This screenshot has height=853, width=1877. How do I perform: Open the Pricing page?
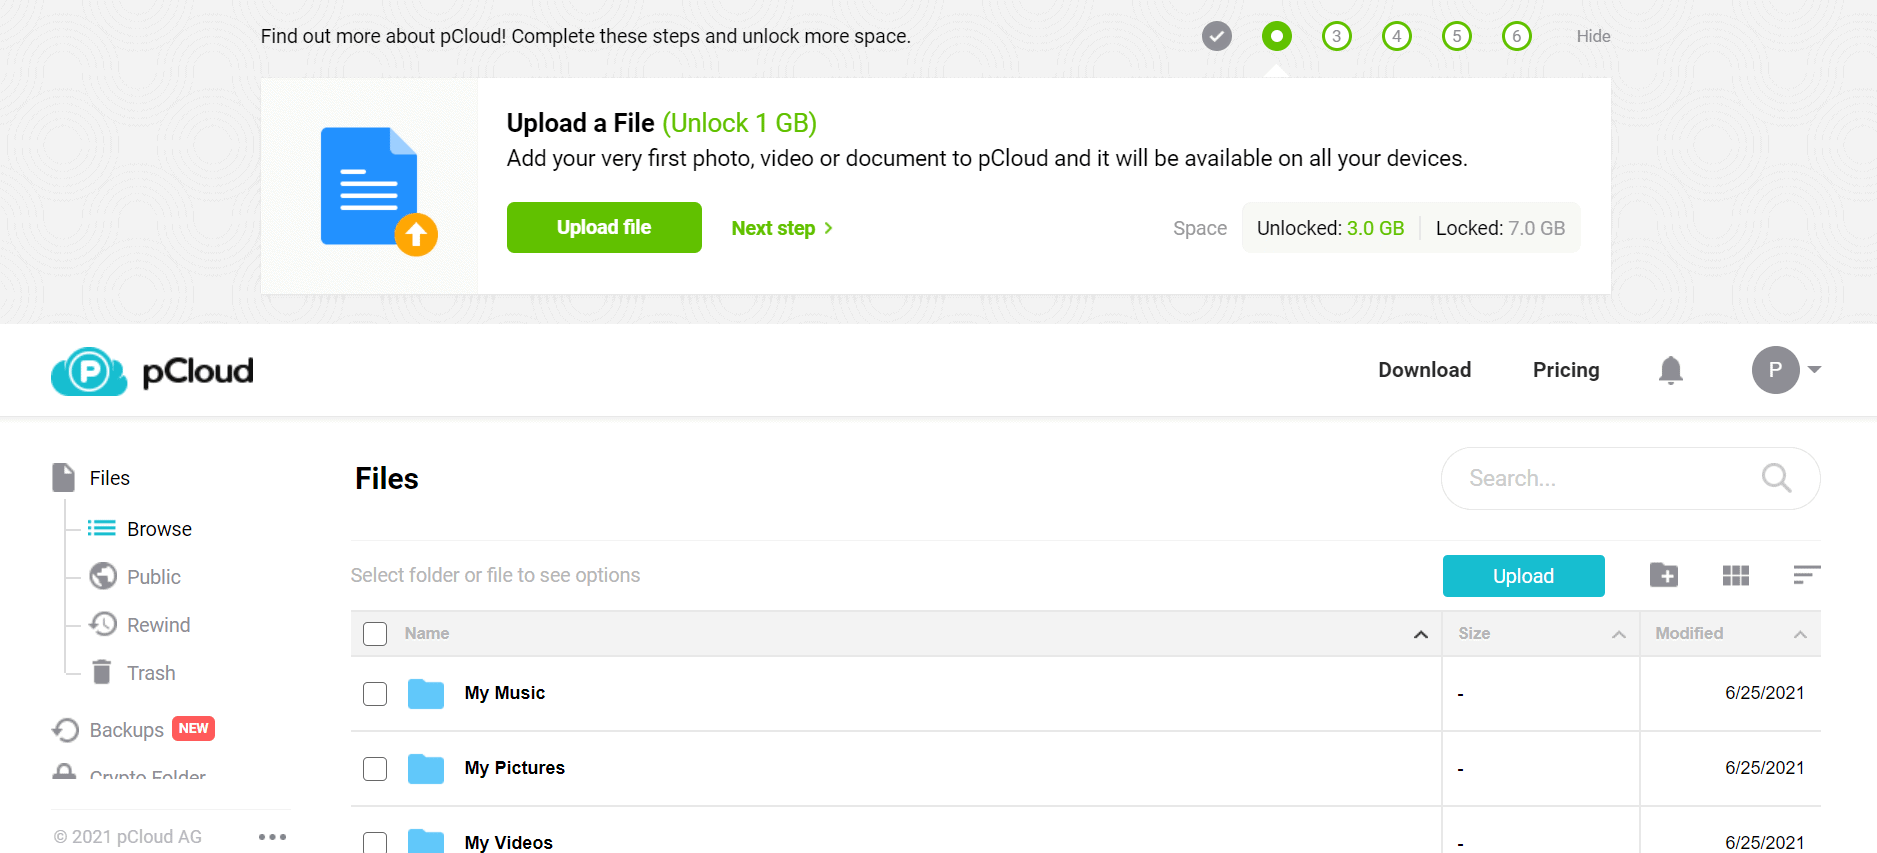(x=1566, y=370)
